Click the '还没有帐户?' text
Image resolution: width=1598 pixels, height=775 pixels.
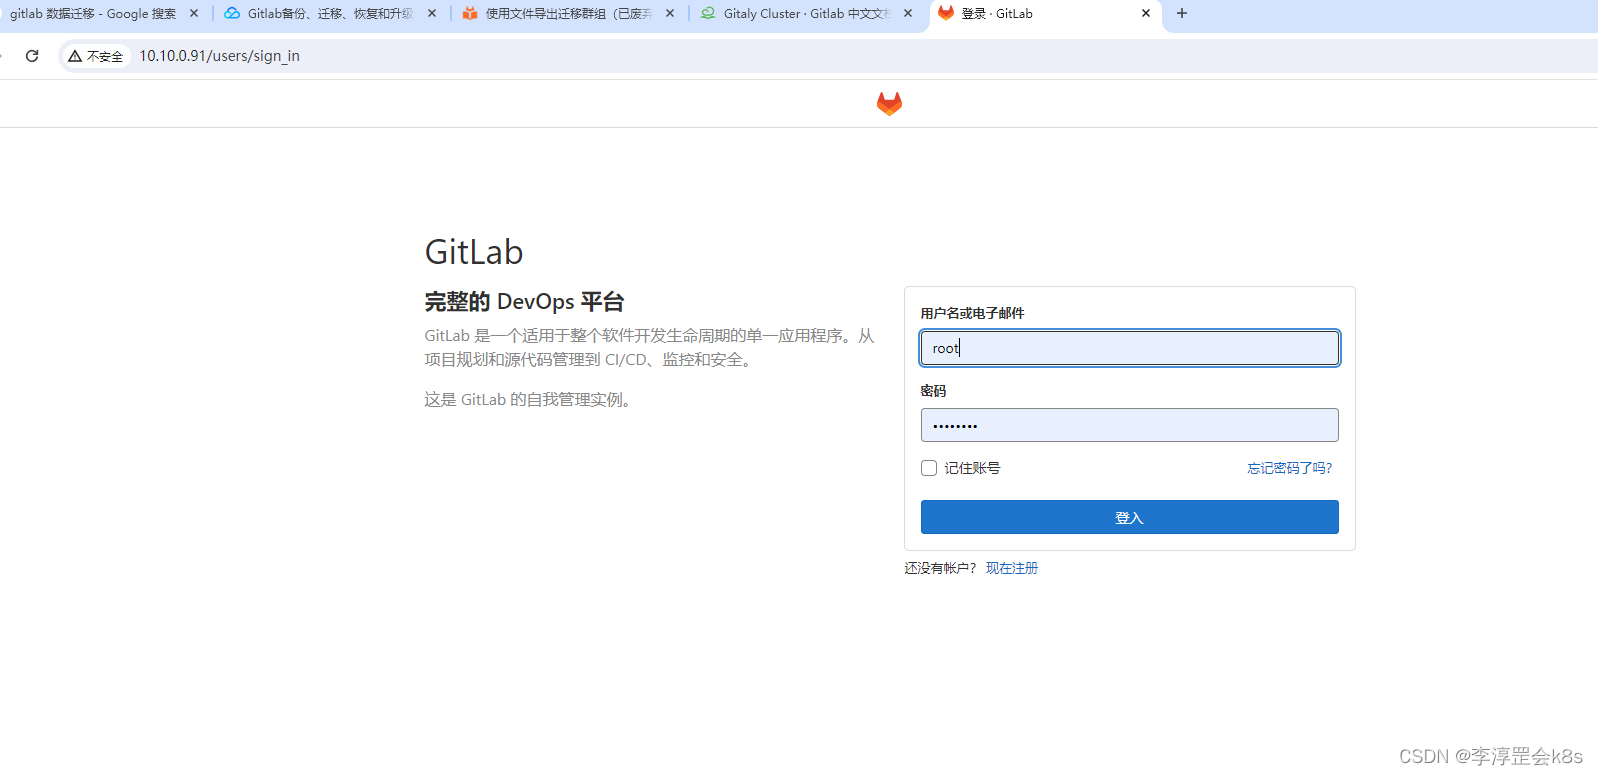[x=940, y=568]
